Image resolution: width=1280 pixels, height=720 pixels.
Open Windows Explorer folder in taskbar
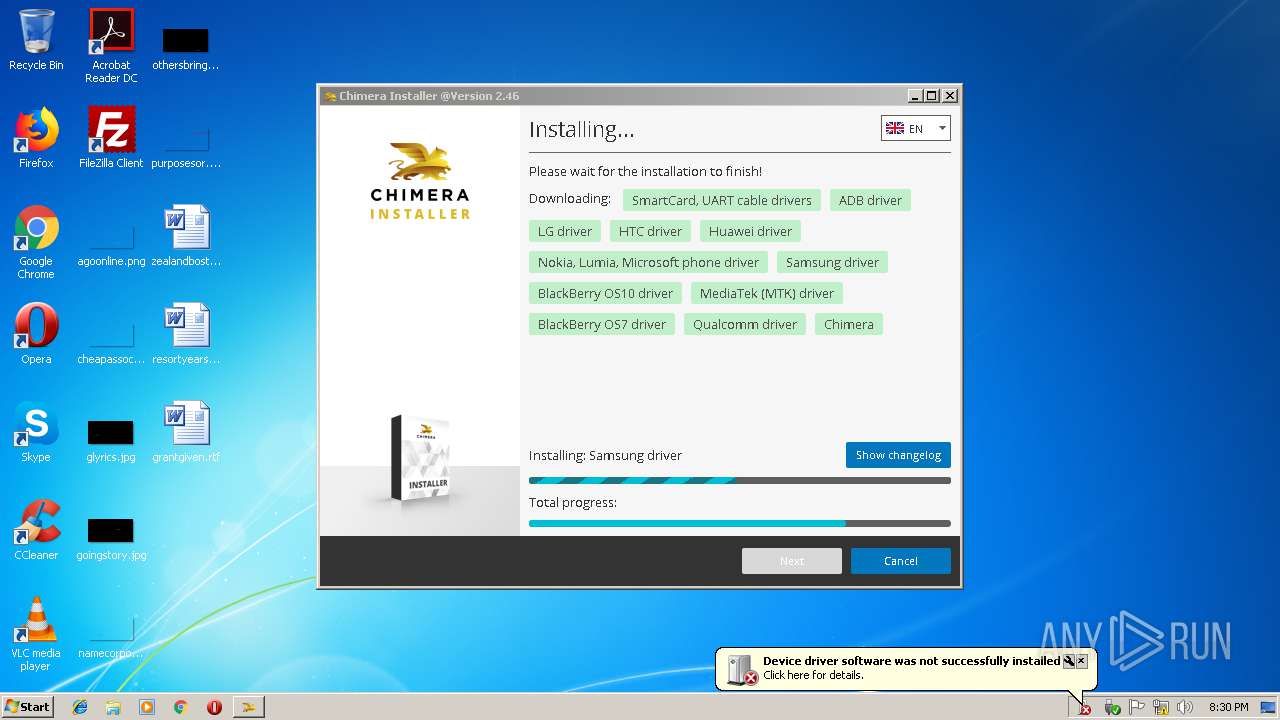point(113,707)
